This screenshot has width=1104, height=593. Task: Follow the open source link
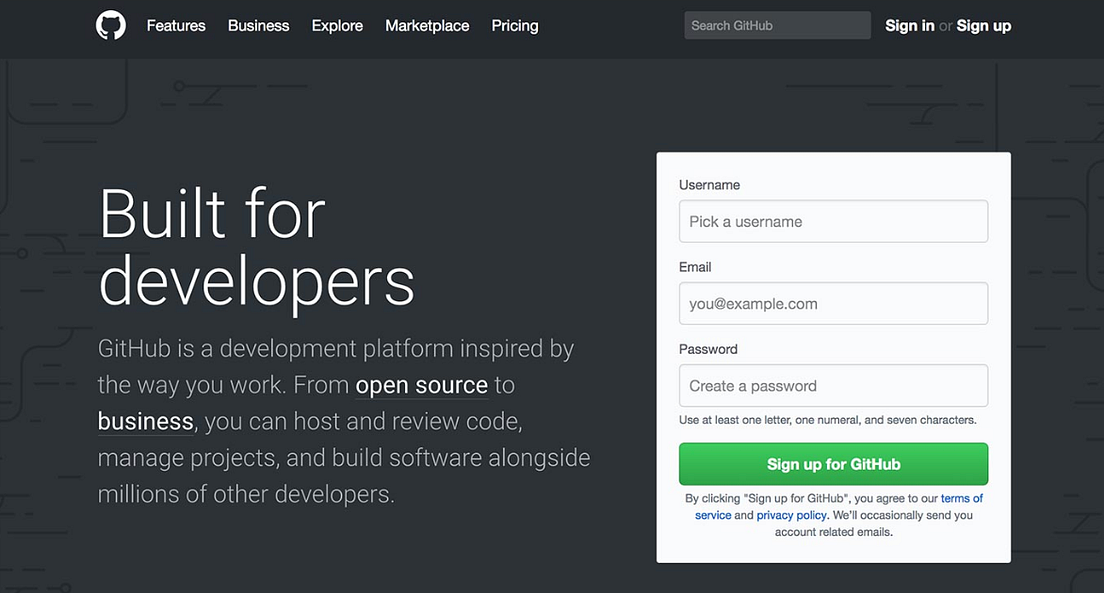click(x=421, y=384)
